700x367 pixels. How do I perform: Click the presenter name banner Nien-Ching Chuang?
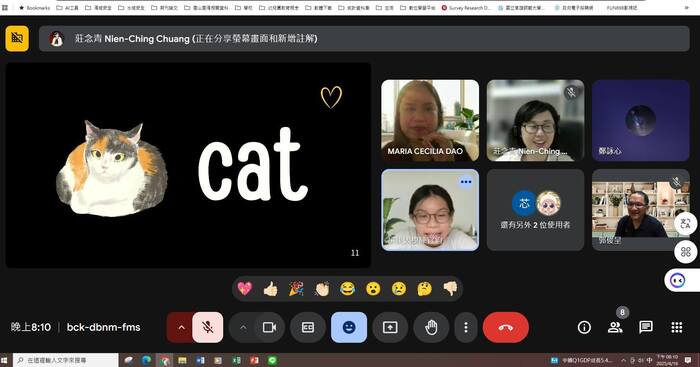tap(364, 38)
